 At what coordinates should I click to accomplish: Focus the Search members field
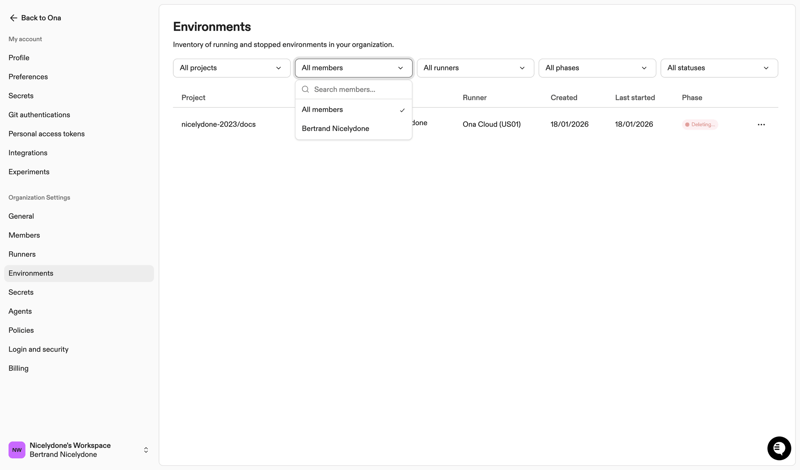click(x=354, y=89)
